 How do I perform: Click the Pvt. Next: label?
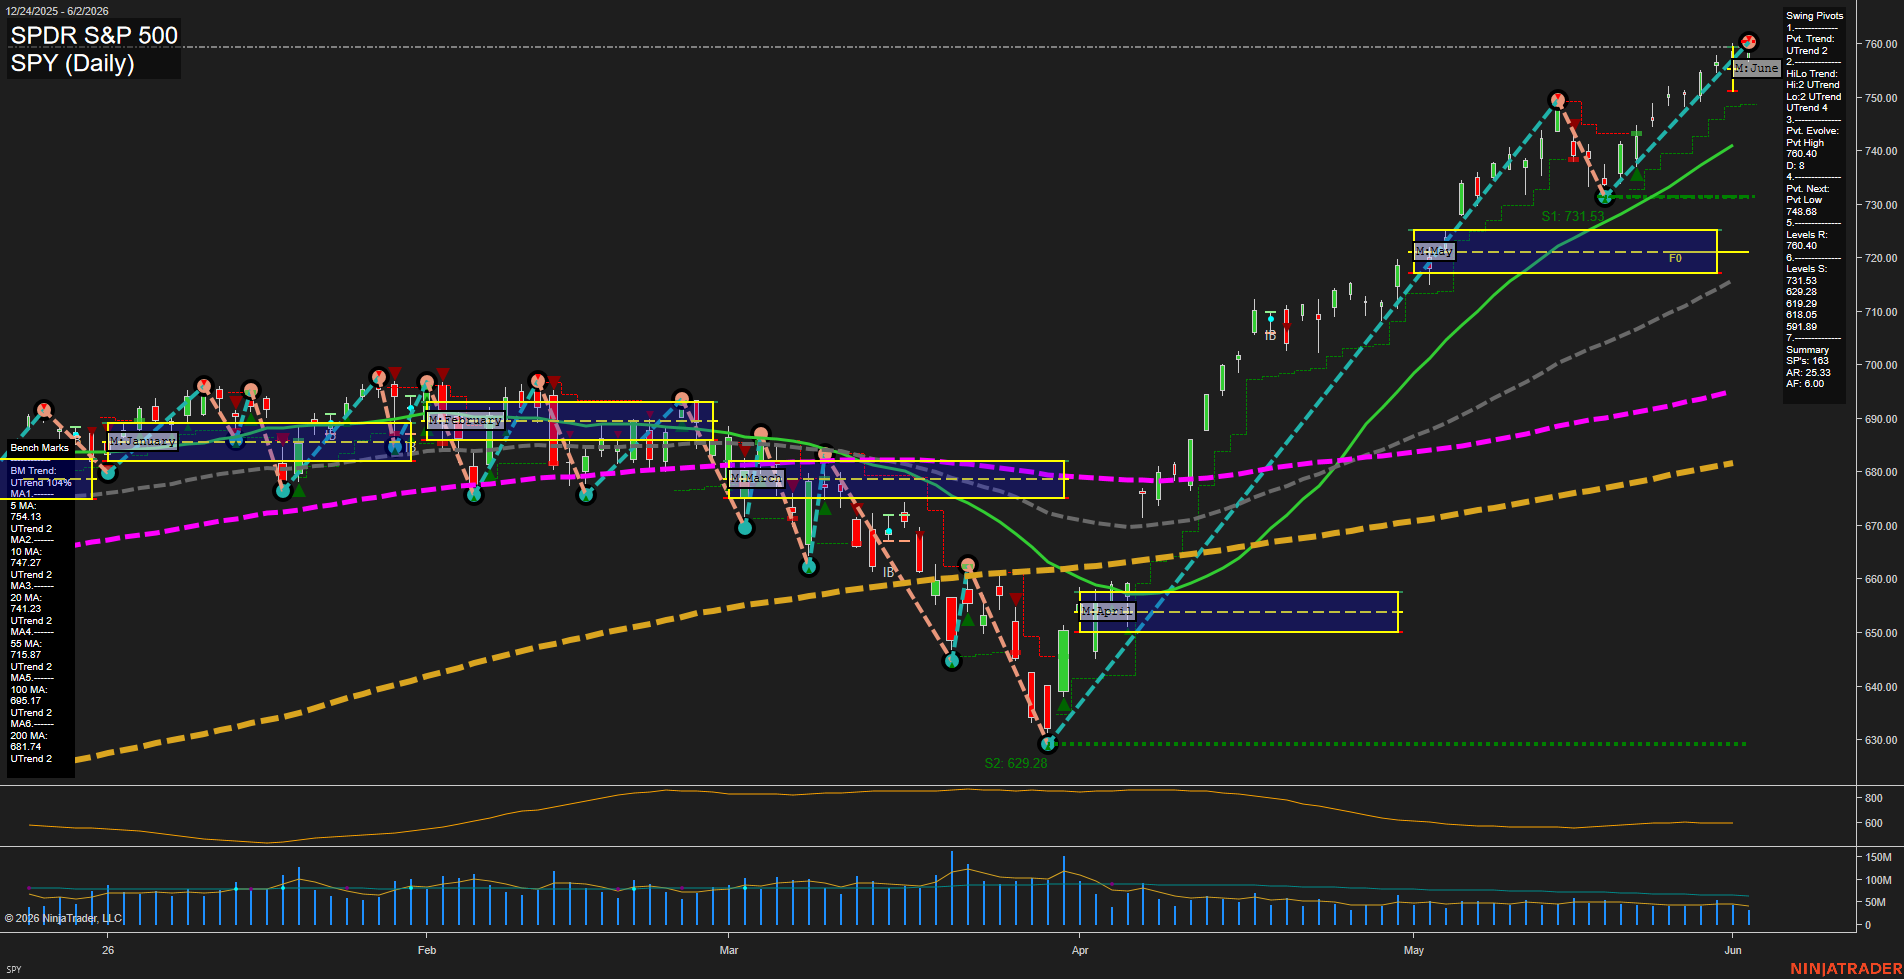[x=1807, y=189]
